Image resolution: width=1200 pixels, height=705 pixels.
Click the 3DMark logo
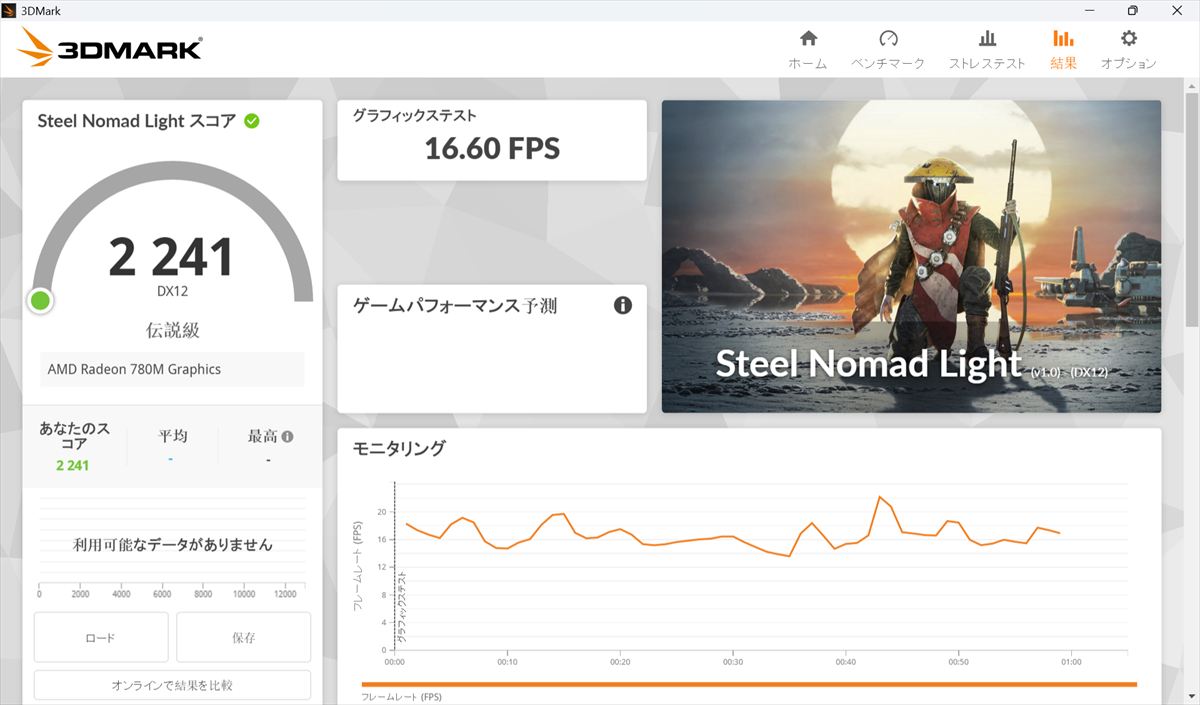(110, 46)
